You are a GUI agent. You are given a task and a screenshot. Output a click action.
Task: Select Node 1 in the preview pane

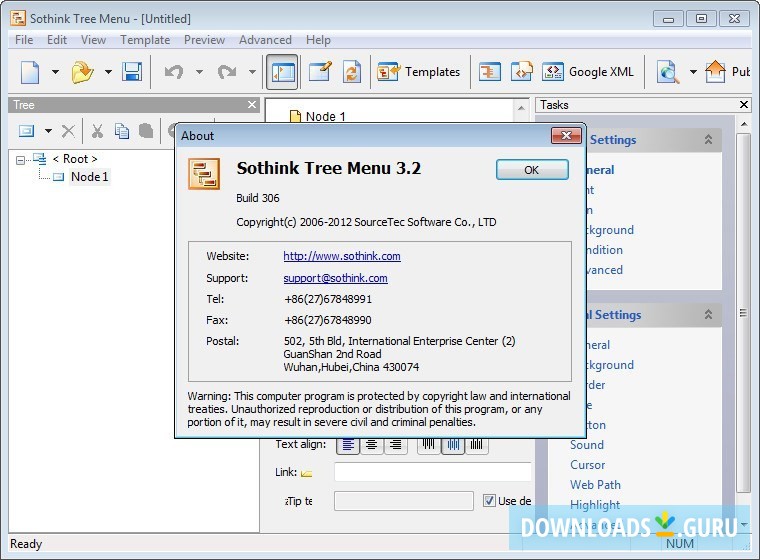[325, 116]
